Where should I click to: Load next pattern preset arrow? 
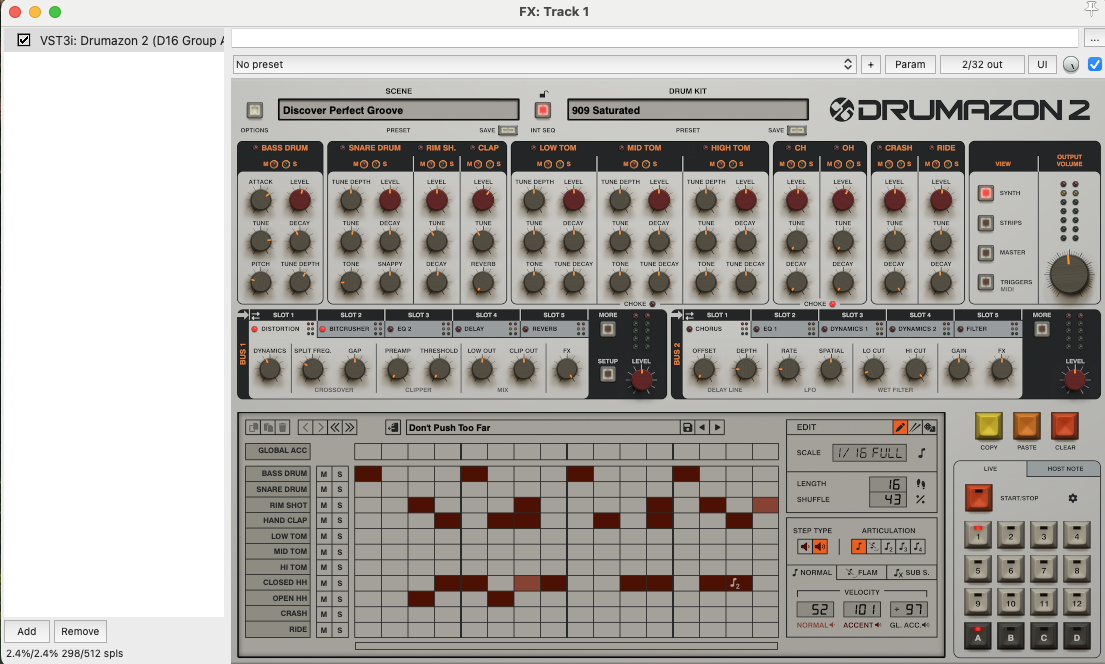coord(717,427)
